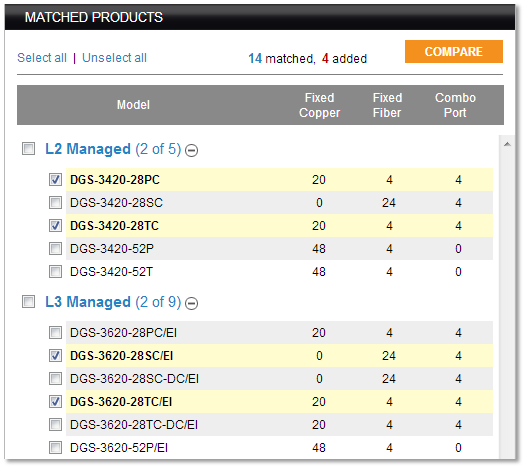Click the Select all link
Viewport: 525px width, 468px height.
click(x=42, y=58)
